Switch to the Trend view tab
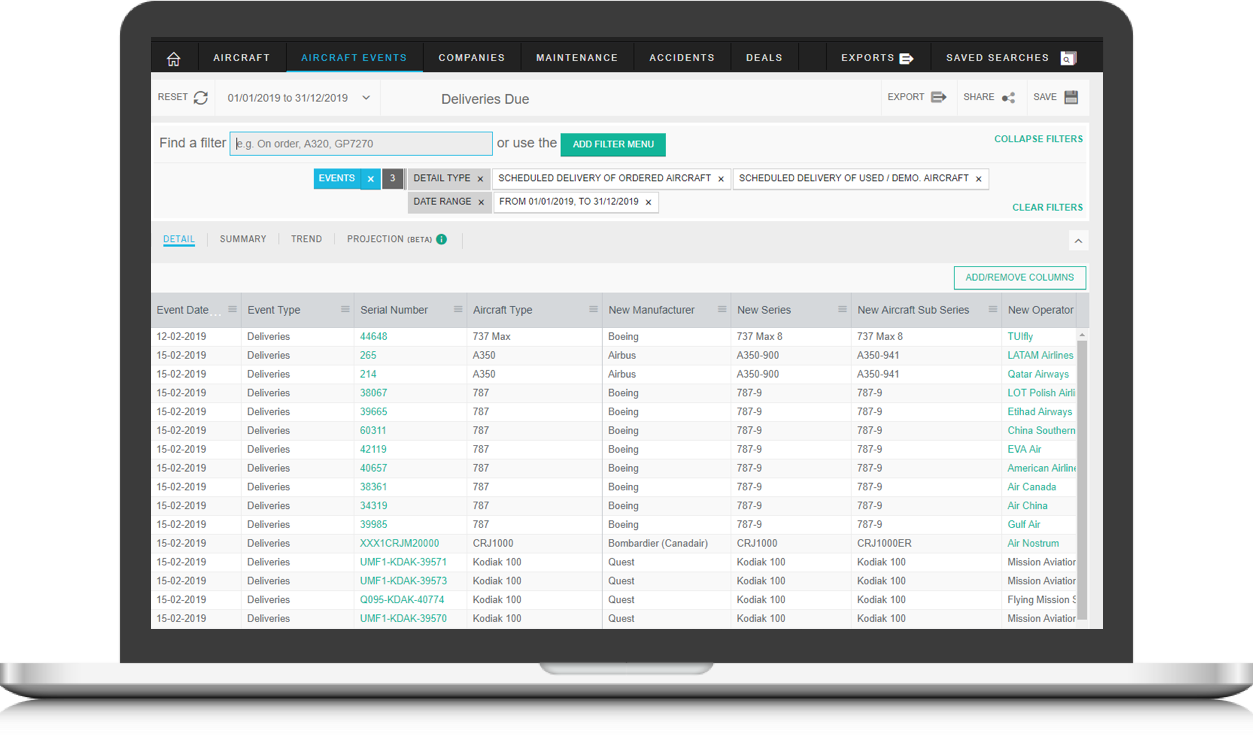 (306, 239)
